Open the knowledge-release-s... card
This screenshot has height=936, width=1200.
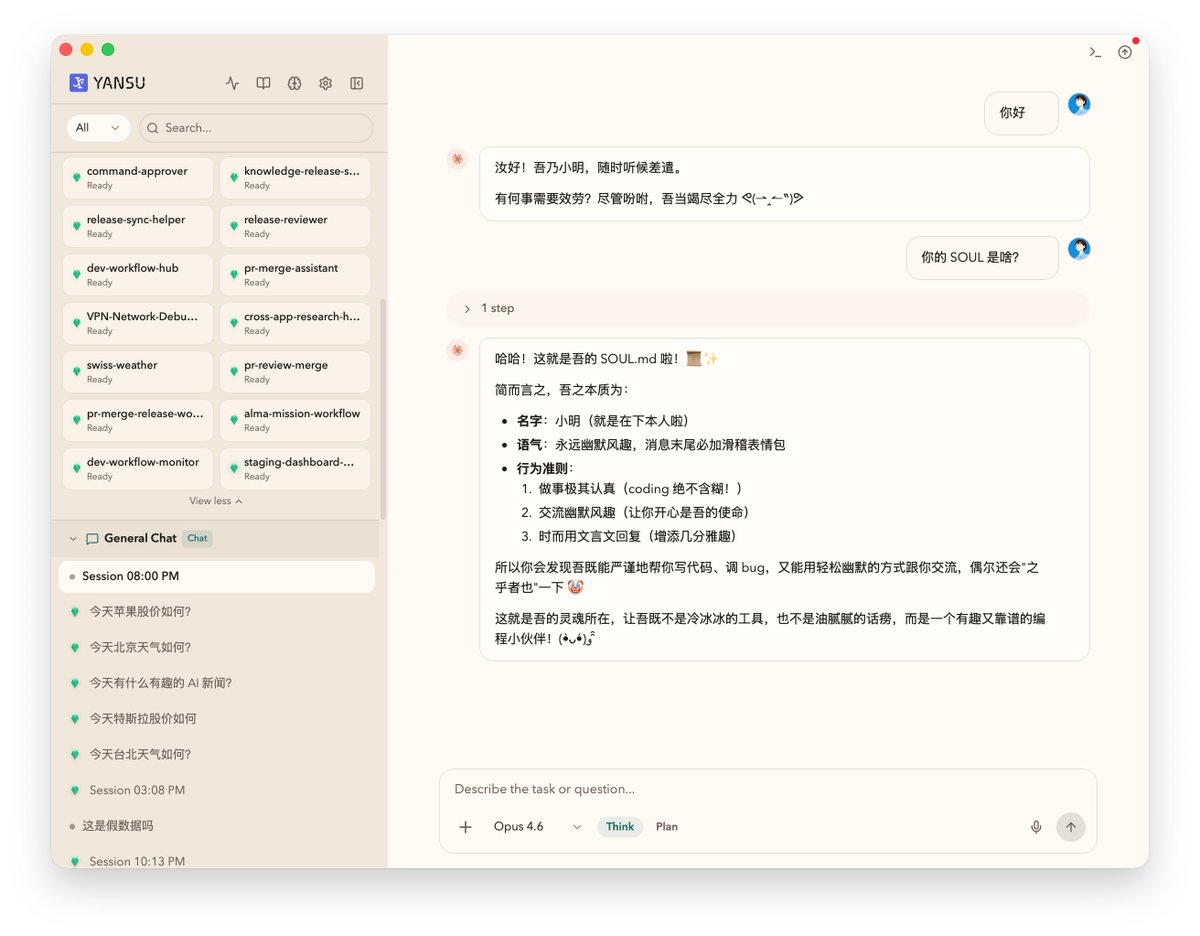(x=295, y=177)
